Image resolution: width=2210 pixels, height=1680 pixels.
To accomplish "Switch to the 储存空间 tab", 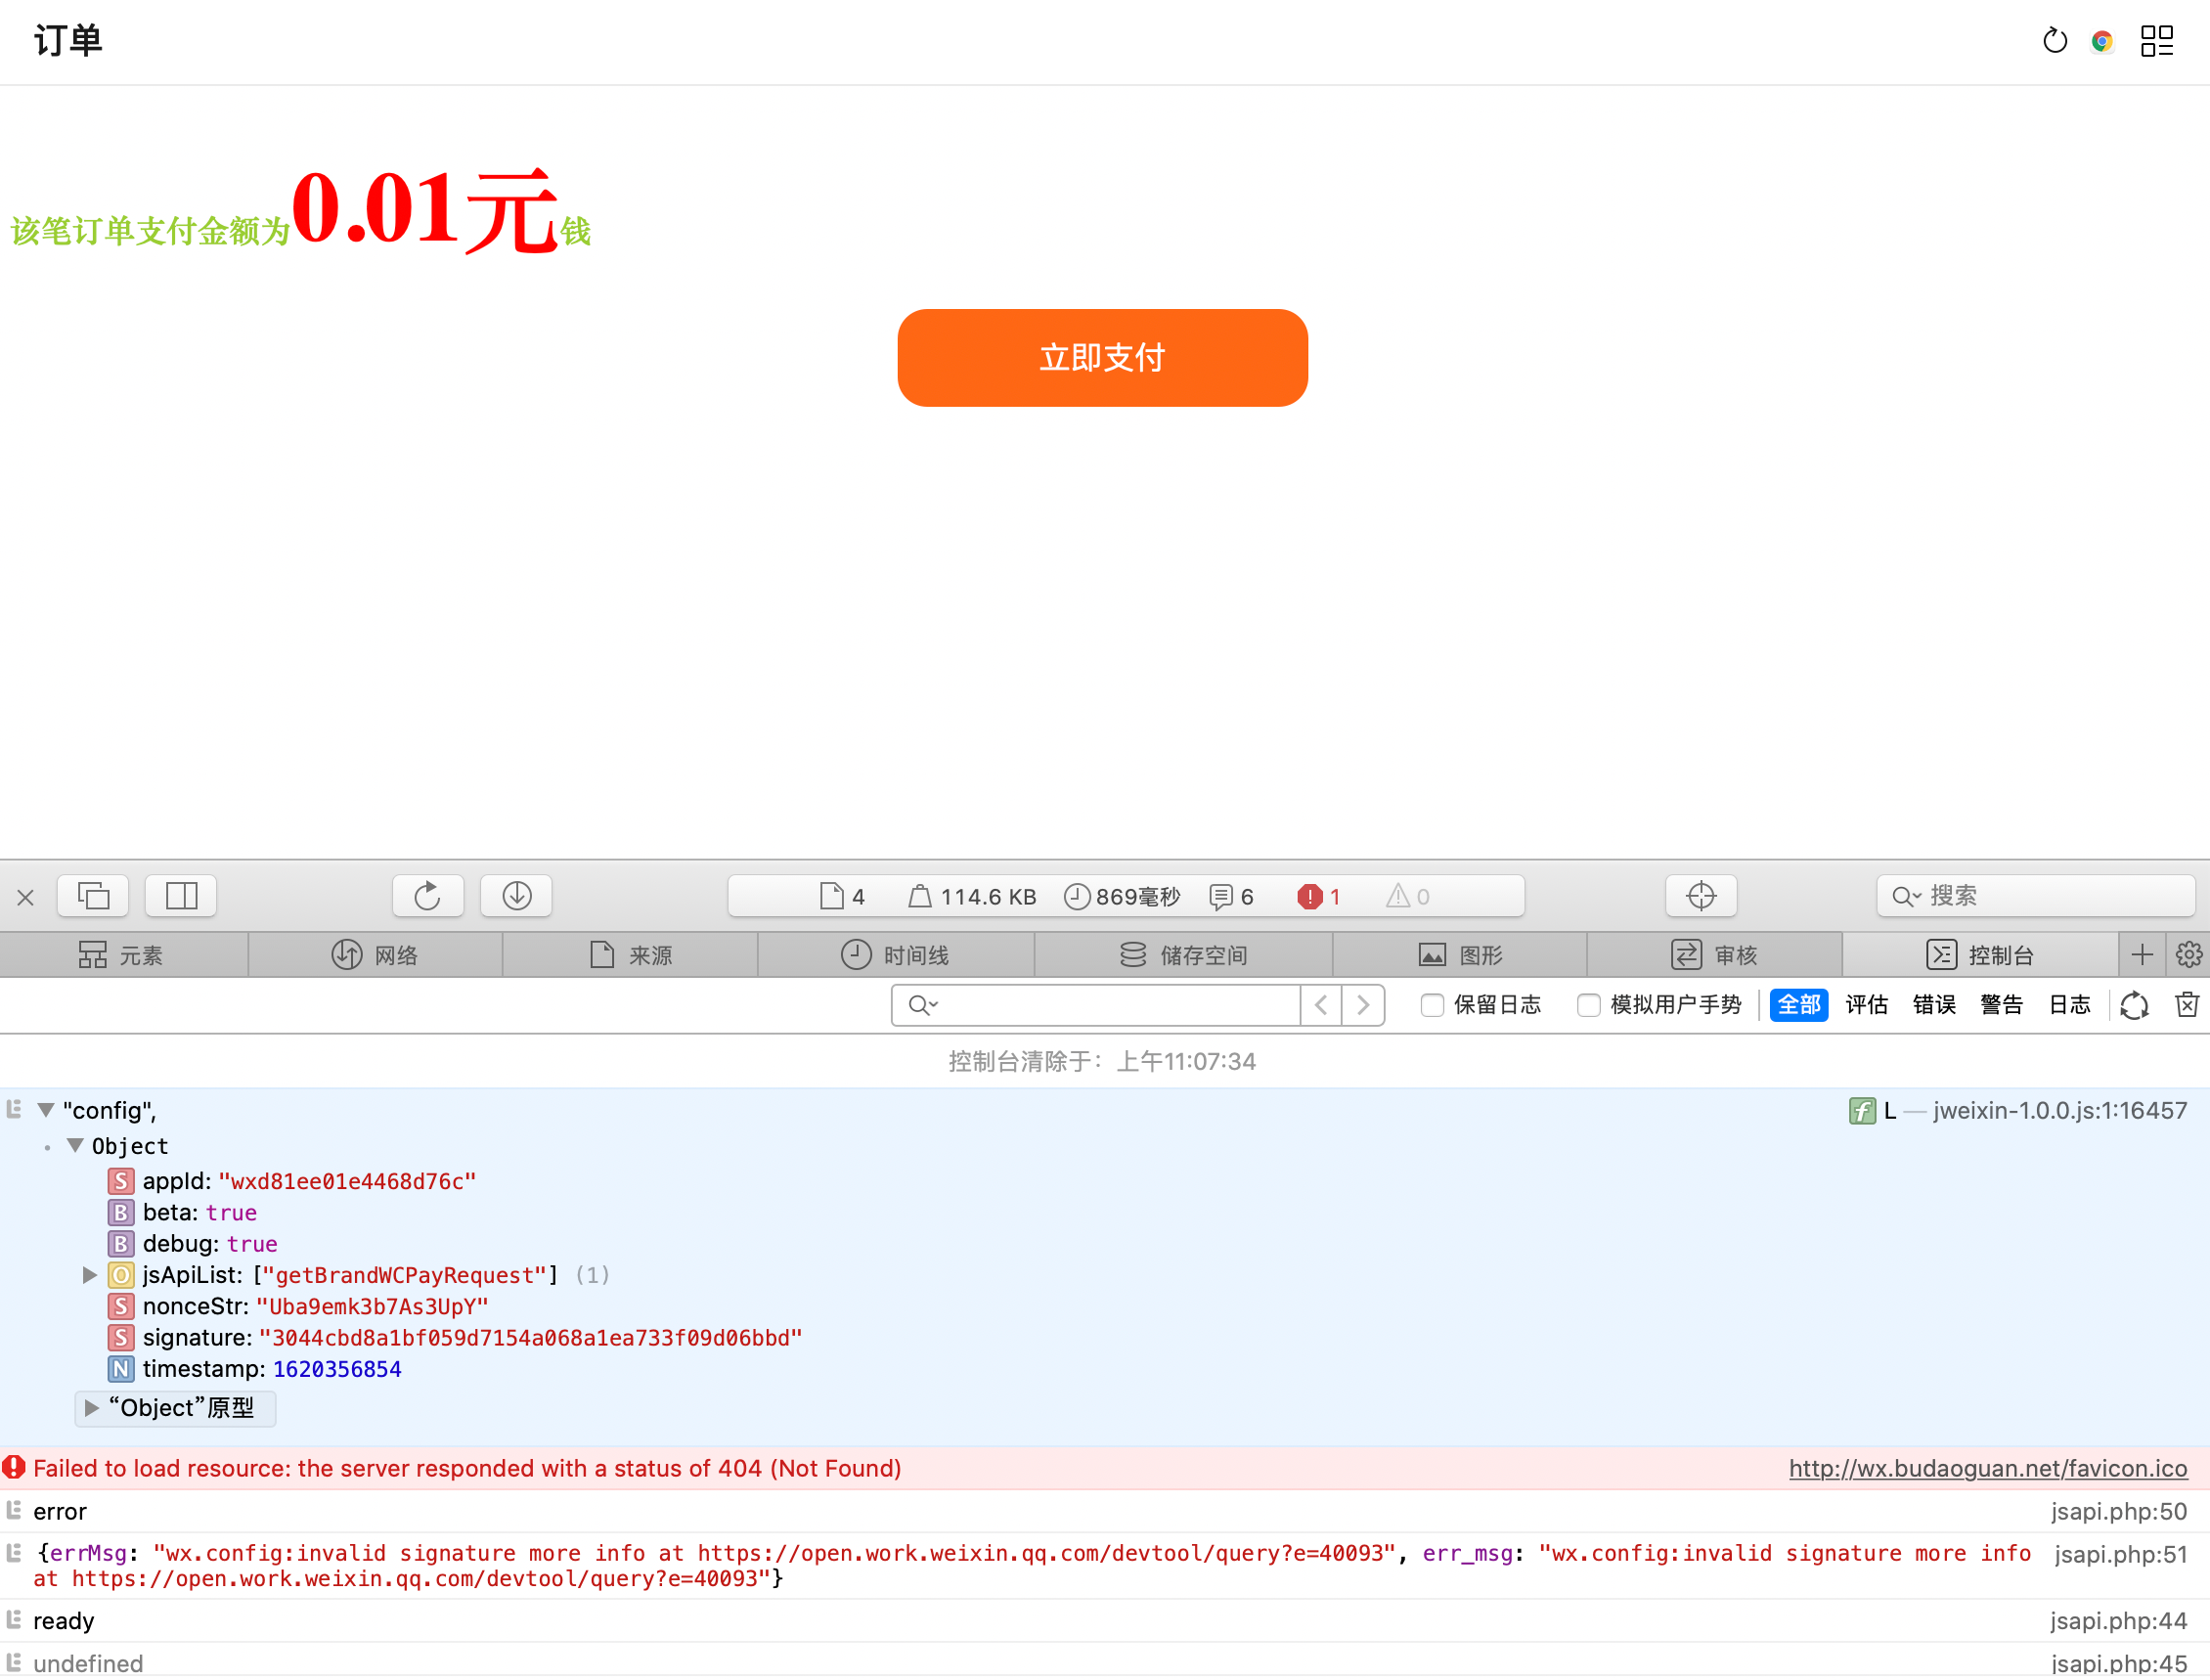I will coord(1183,955).
